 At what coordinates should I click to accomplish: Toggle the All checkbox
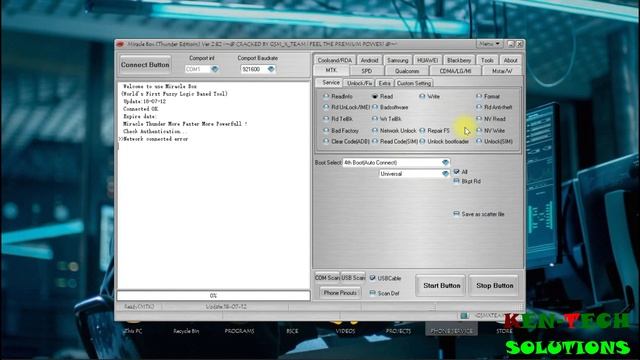(x=456, y=171)
